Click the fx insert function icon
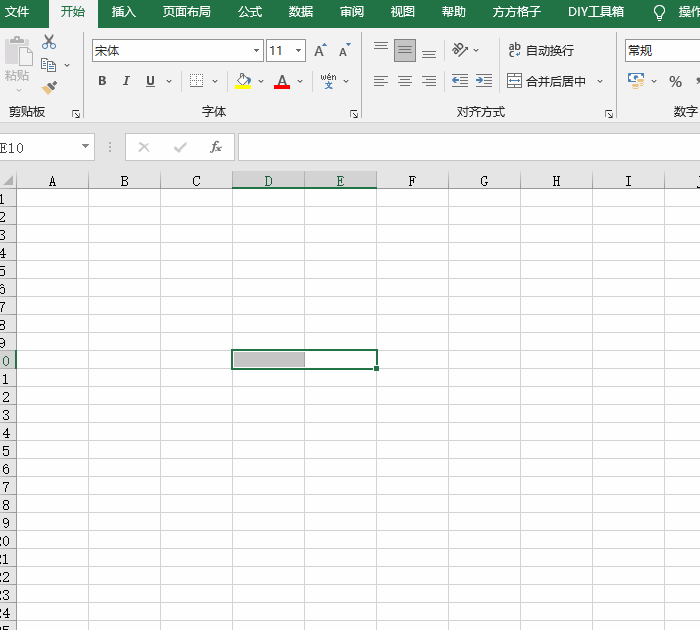 216,147
